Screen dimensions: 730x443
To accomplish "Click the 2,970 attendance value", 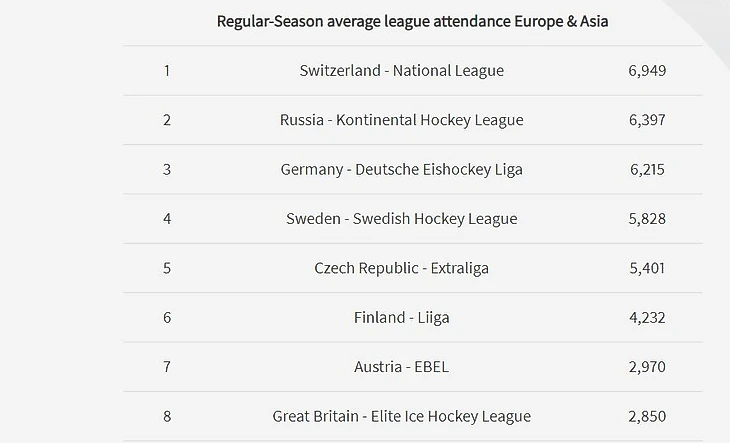I will coord(647,367).
